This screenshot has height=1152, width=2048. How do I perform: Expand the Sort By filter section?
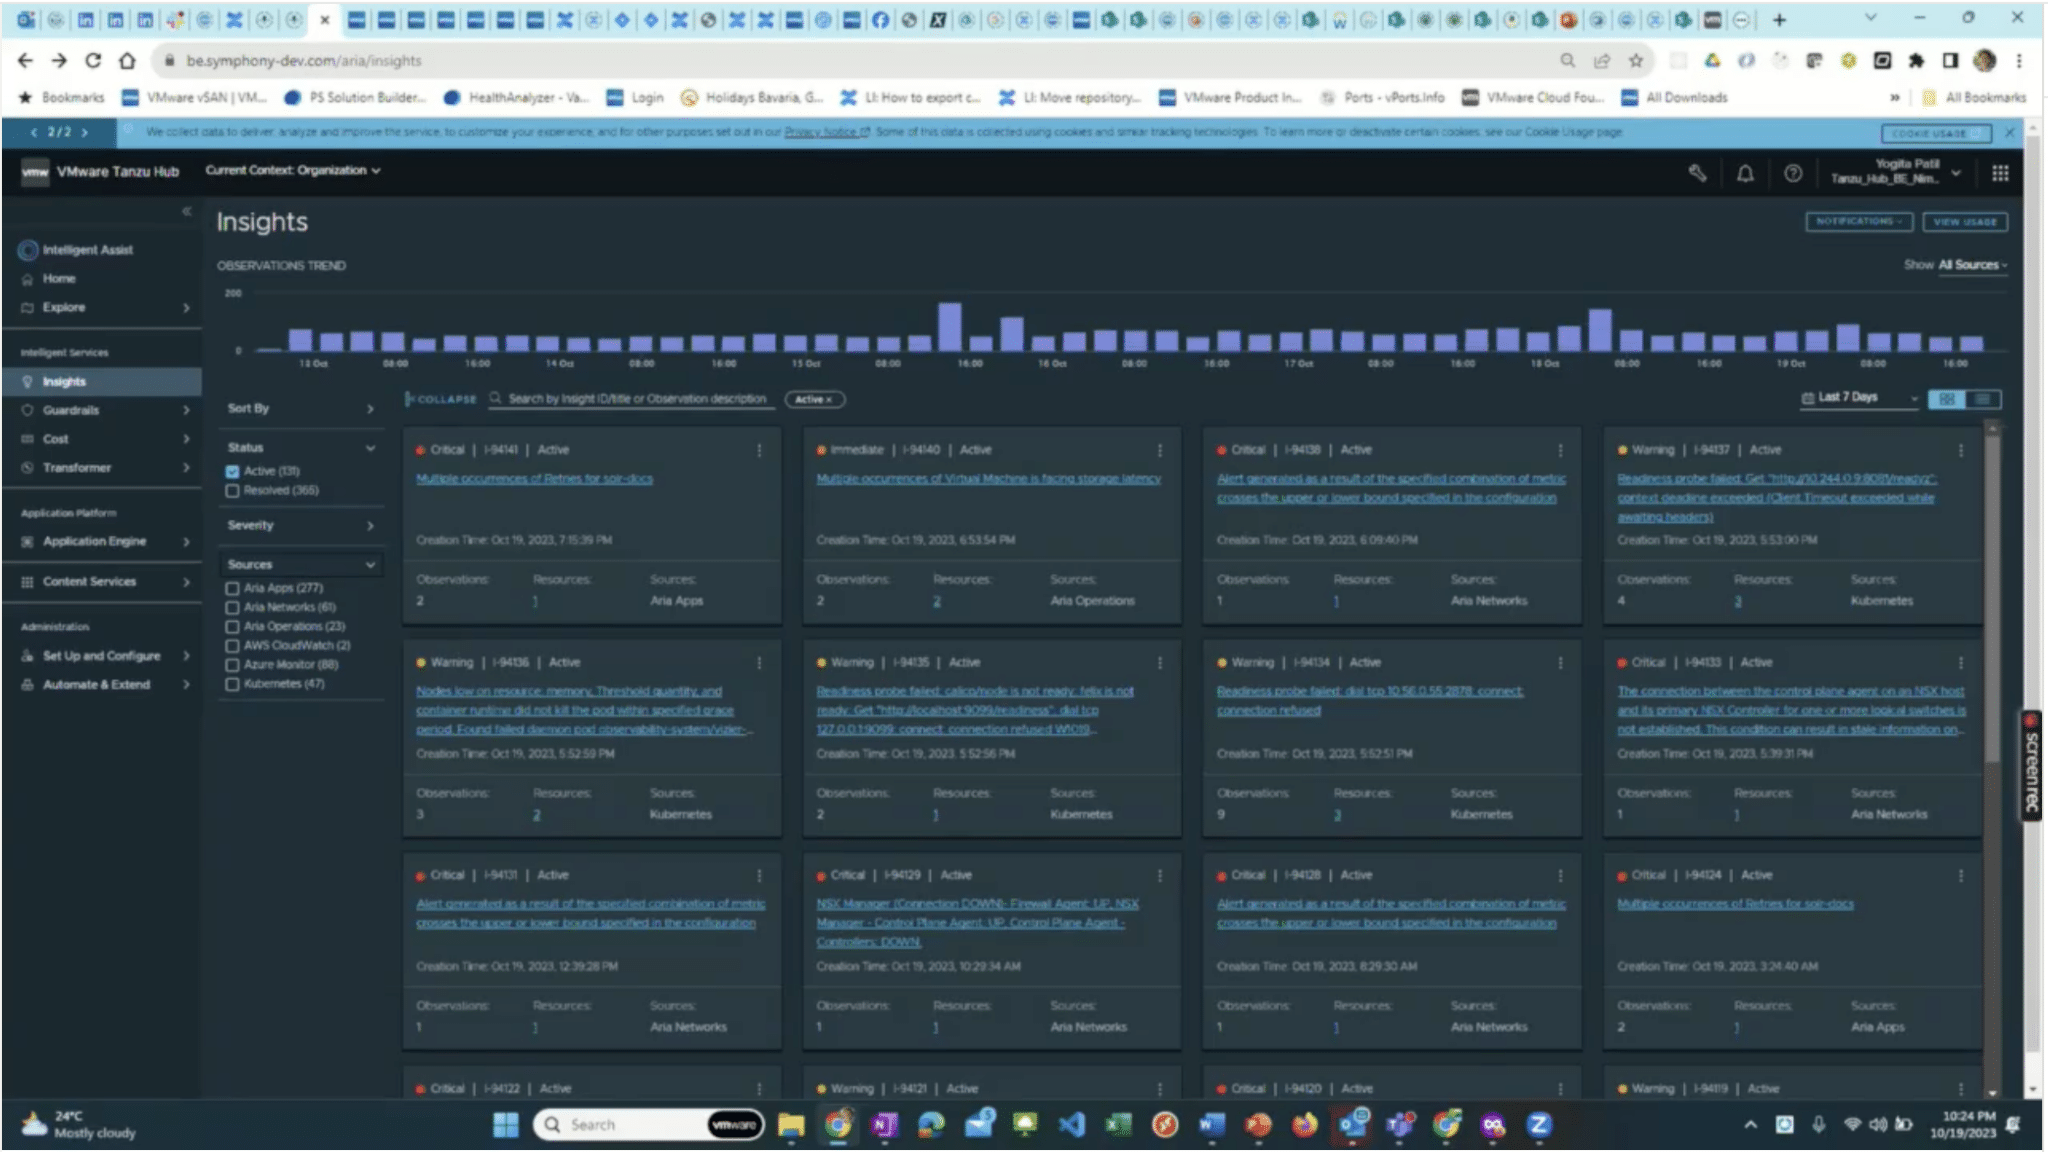pyautogui.click(x=300, y=409)
